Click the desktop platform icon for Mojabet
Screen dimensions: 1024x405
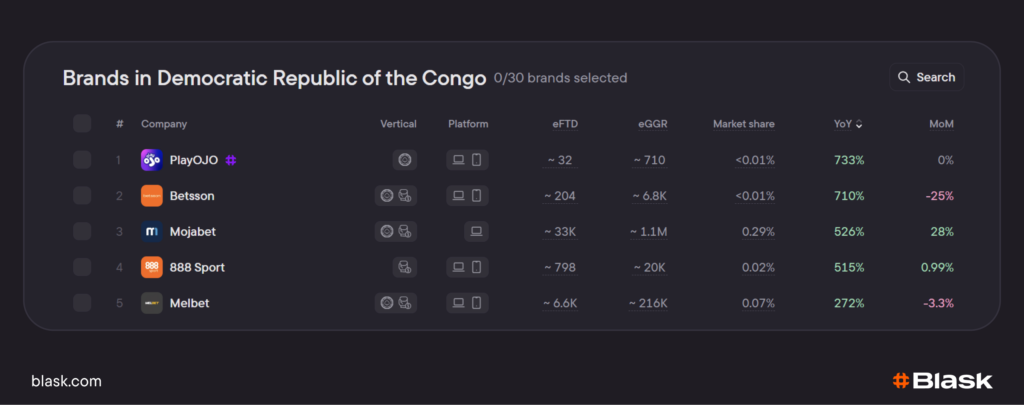pos(476,232)
